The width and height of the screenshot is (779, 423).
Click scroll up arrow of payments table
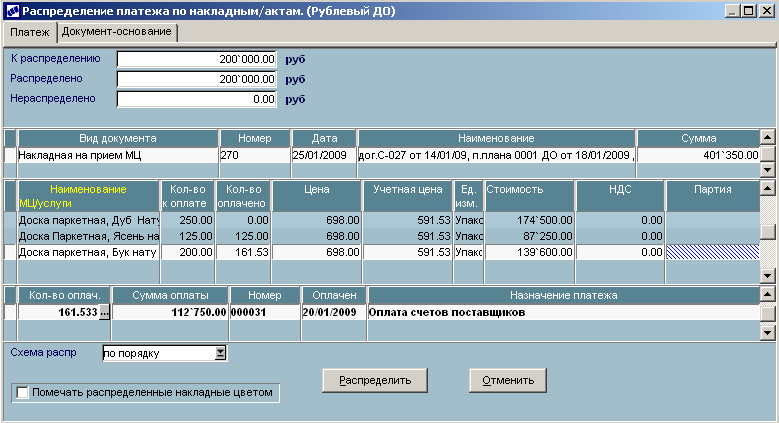pos(768,294)
